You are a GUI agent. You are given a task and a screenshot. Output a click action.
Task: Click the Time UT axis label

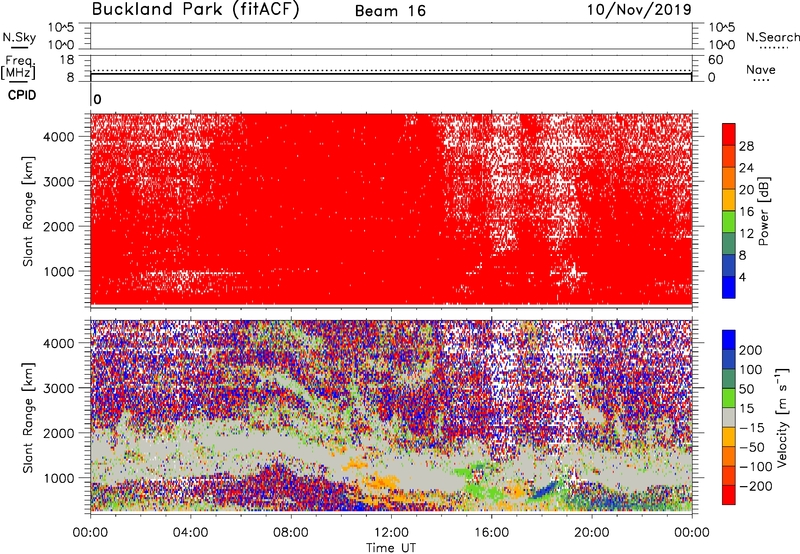tap(391, 548)
